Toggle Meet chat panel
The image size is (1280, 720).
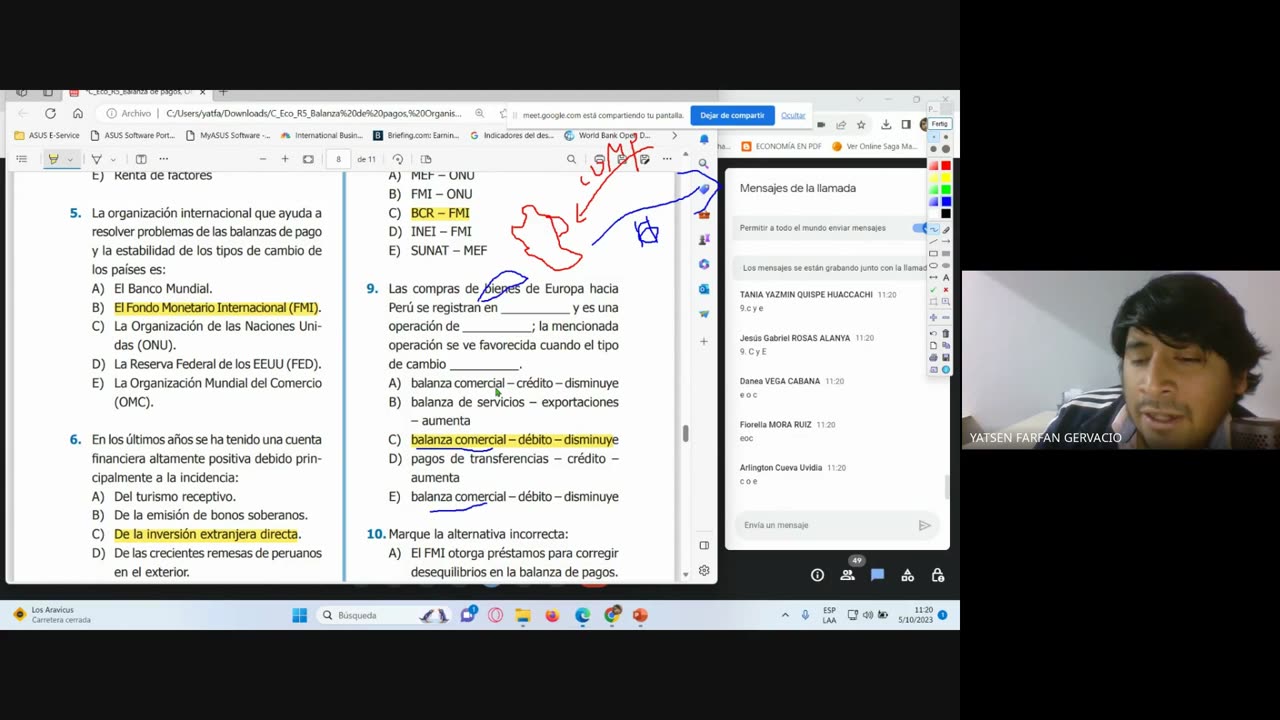(877, 575)
